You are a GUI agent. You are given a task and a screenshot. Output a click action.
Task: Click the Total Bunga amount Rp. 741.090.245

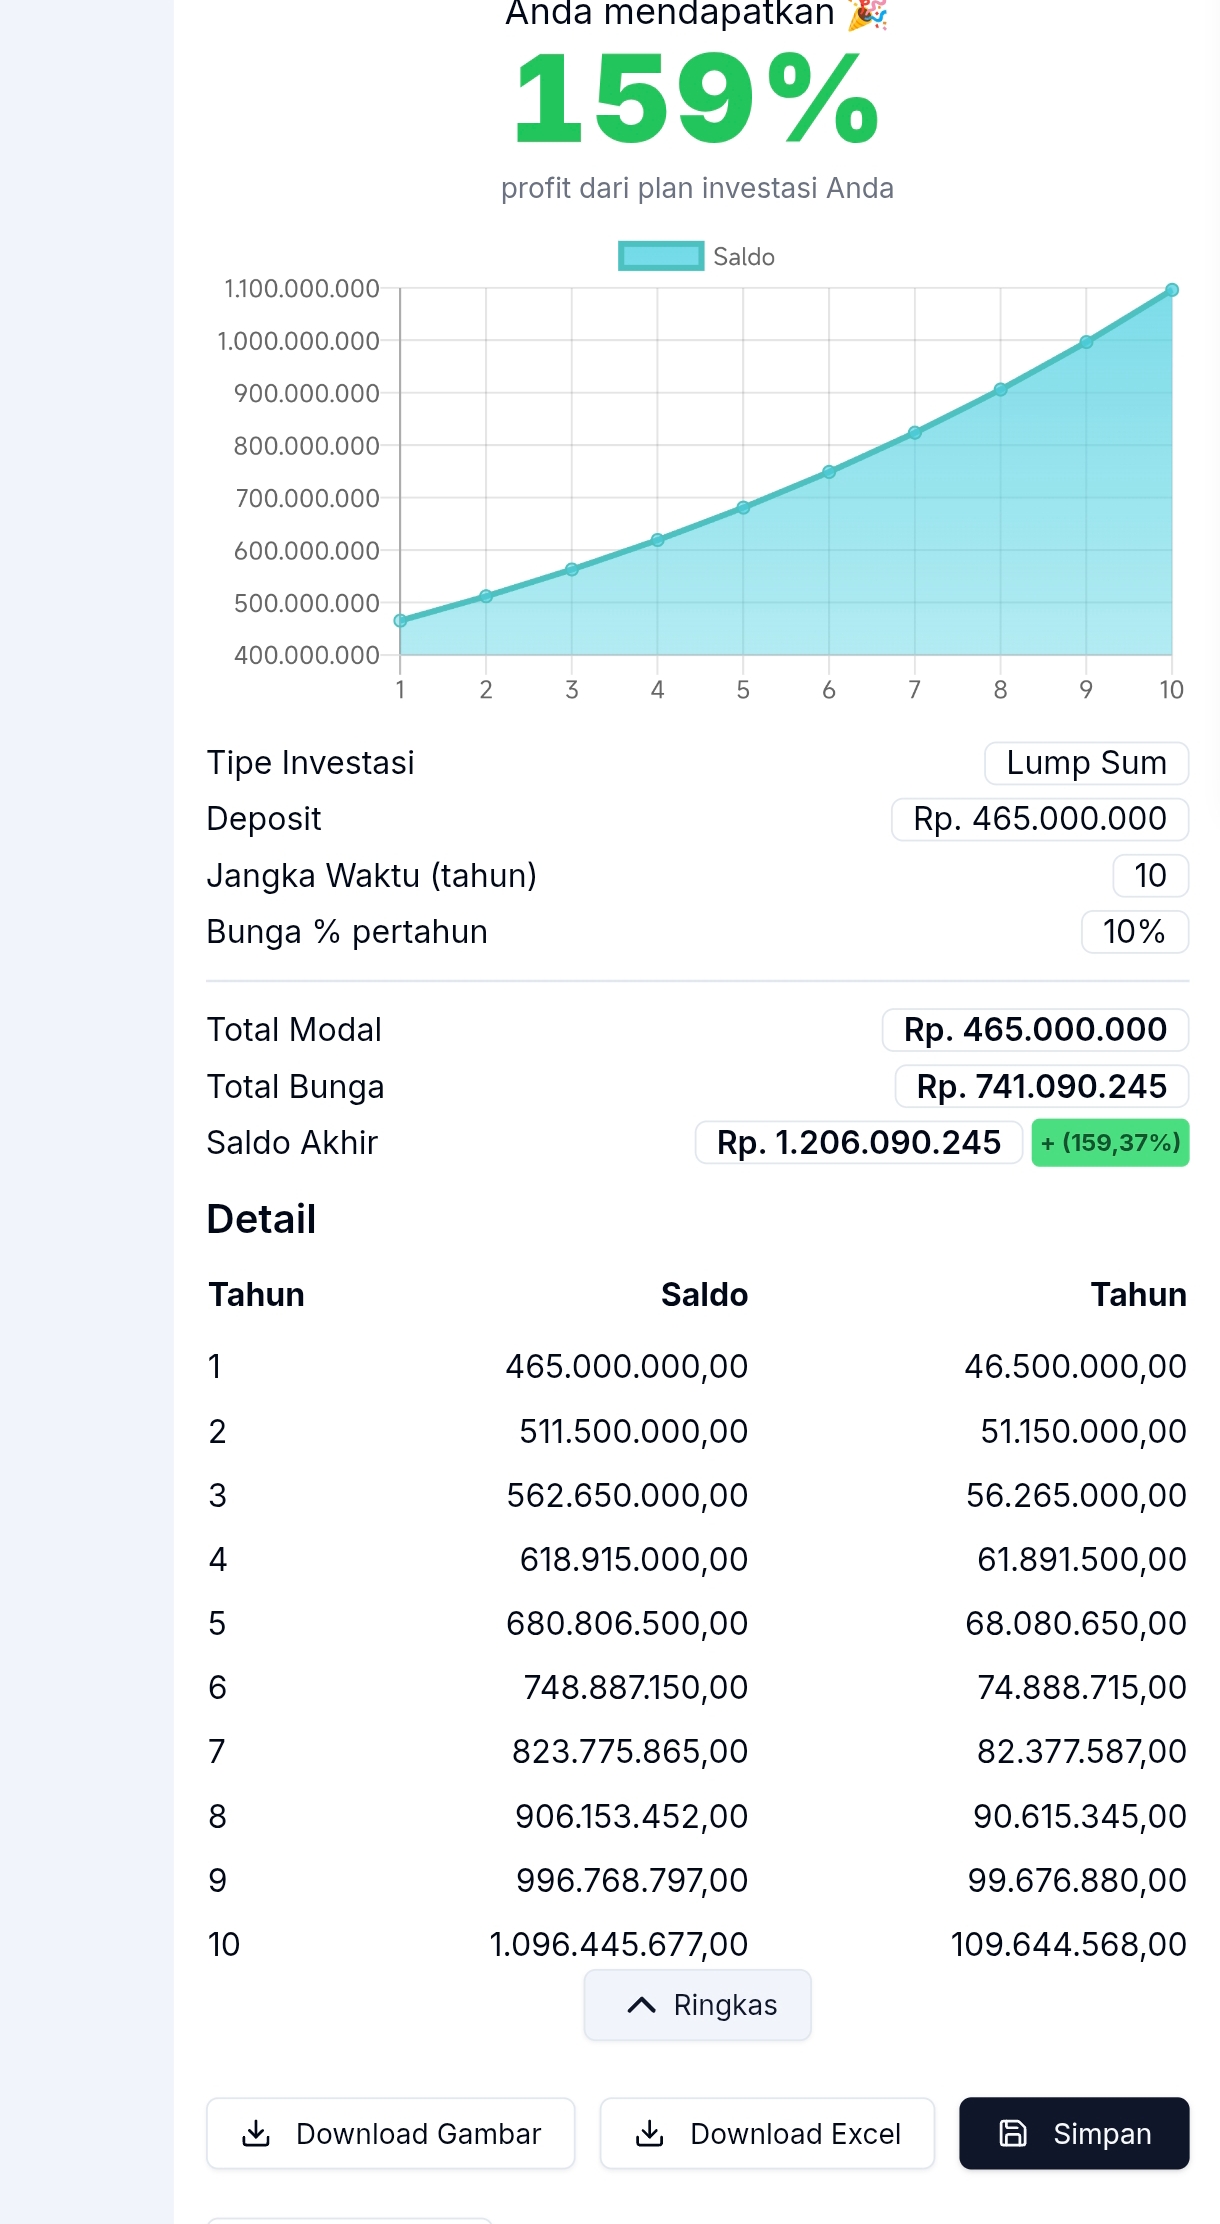[x=1041, y=1087]
